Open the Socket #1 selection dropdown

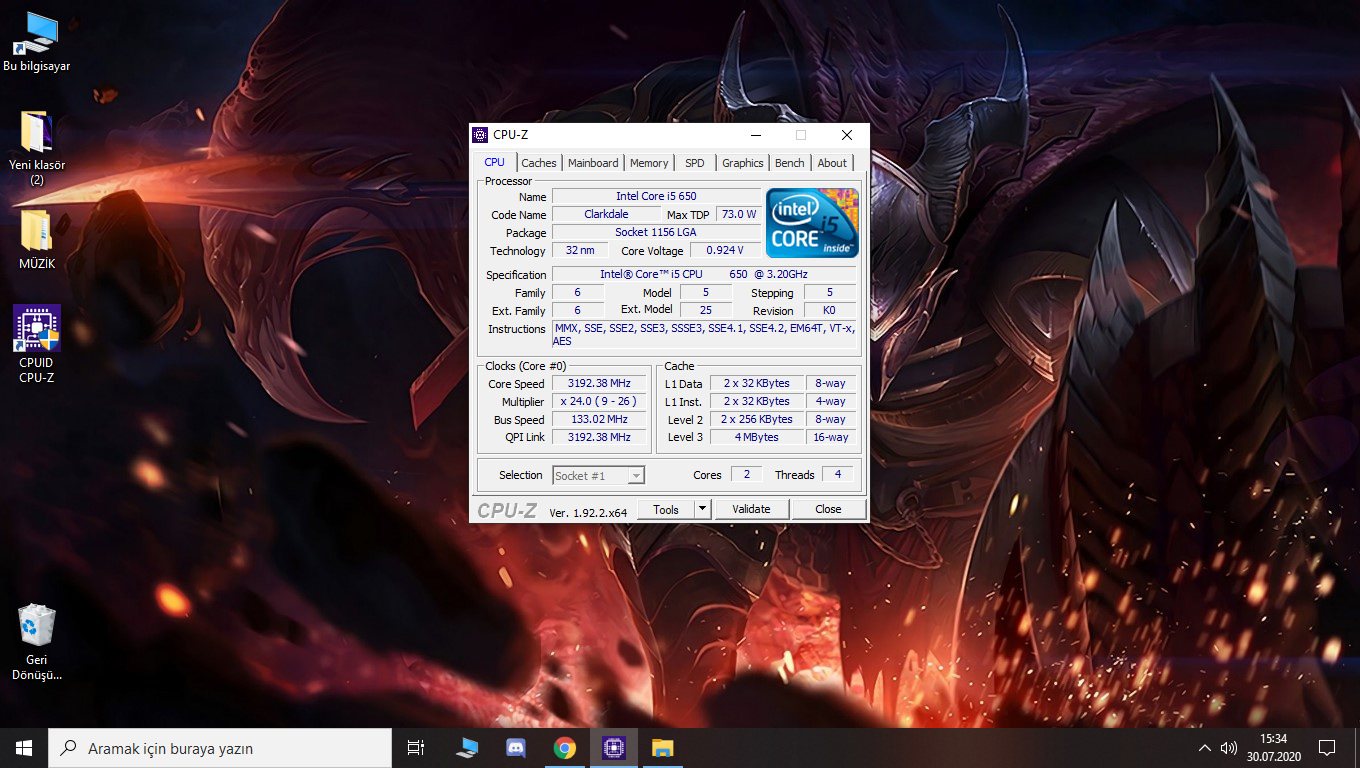pyautogui.click(x=599, y=476)
